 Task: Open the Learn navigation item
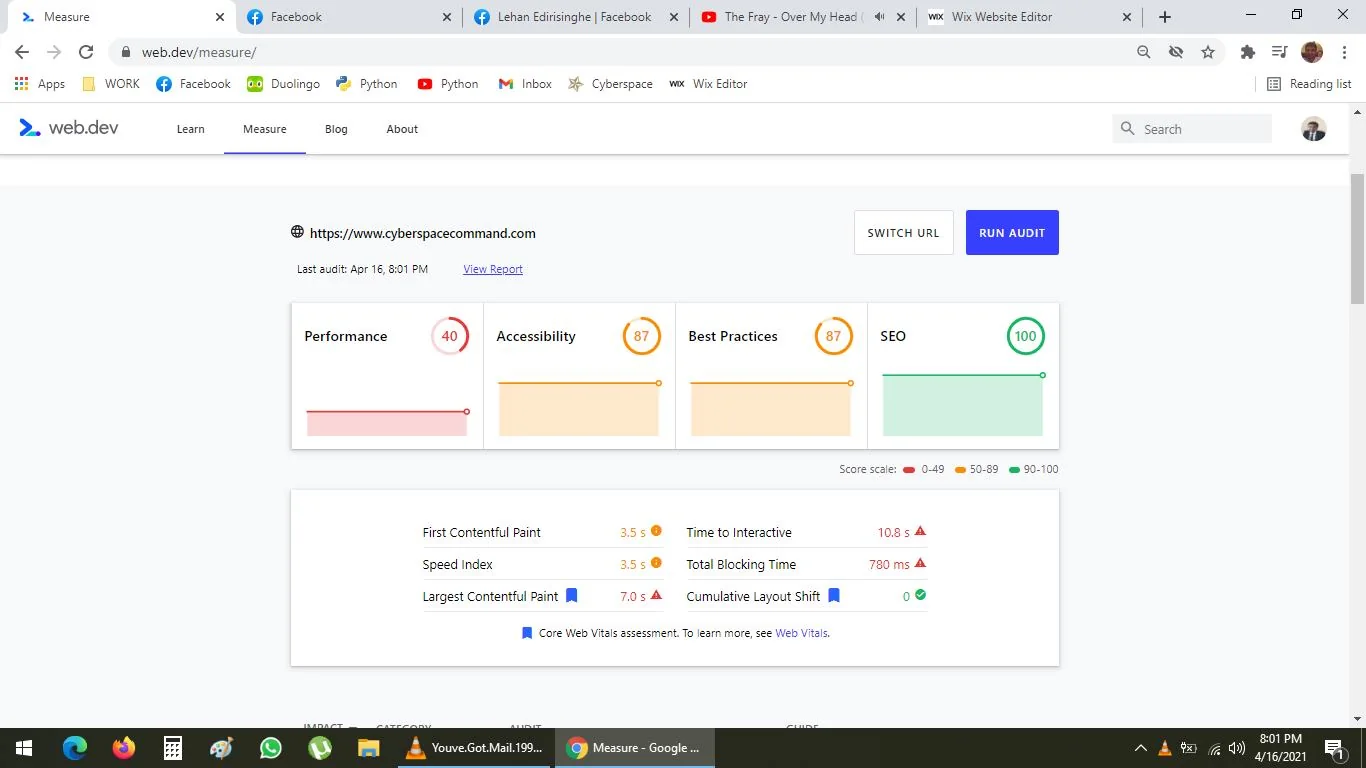coord(190,129)
